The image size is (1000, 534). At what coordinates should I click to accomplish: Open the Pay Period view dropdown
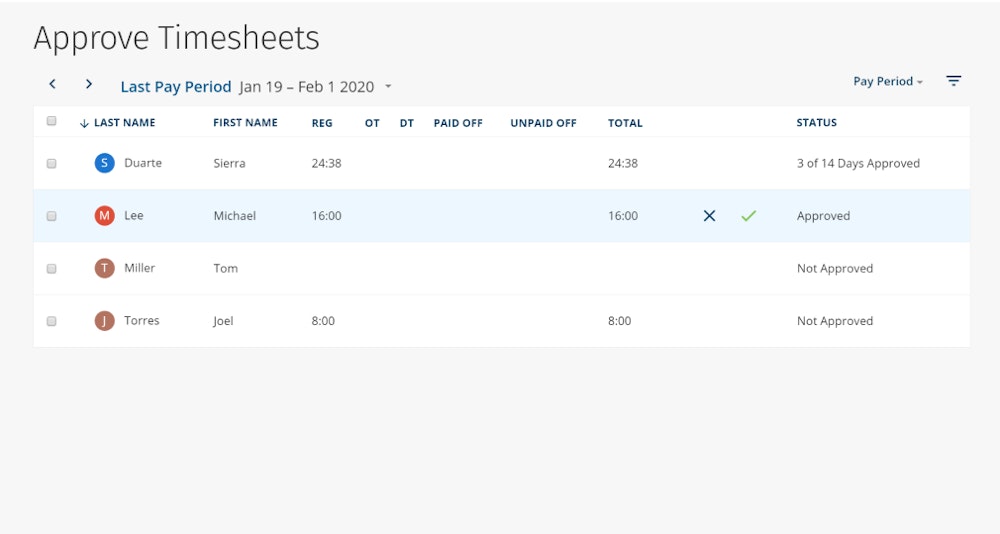(x=887, y=81)
